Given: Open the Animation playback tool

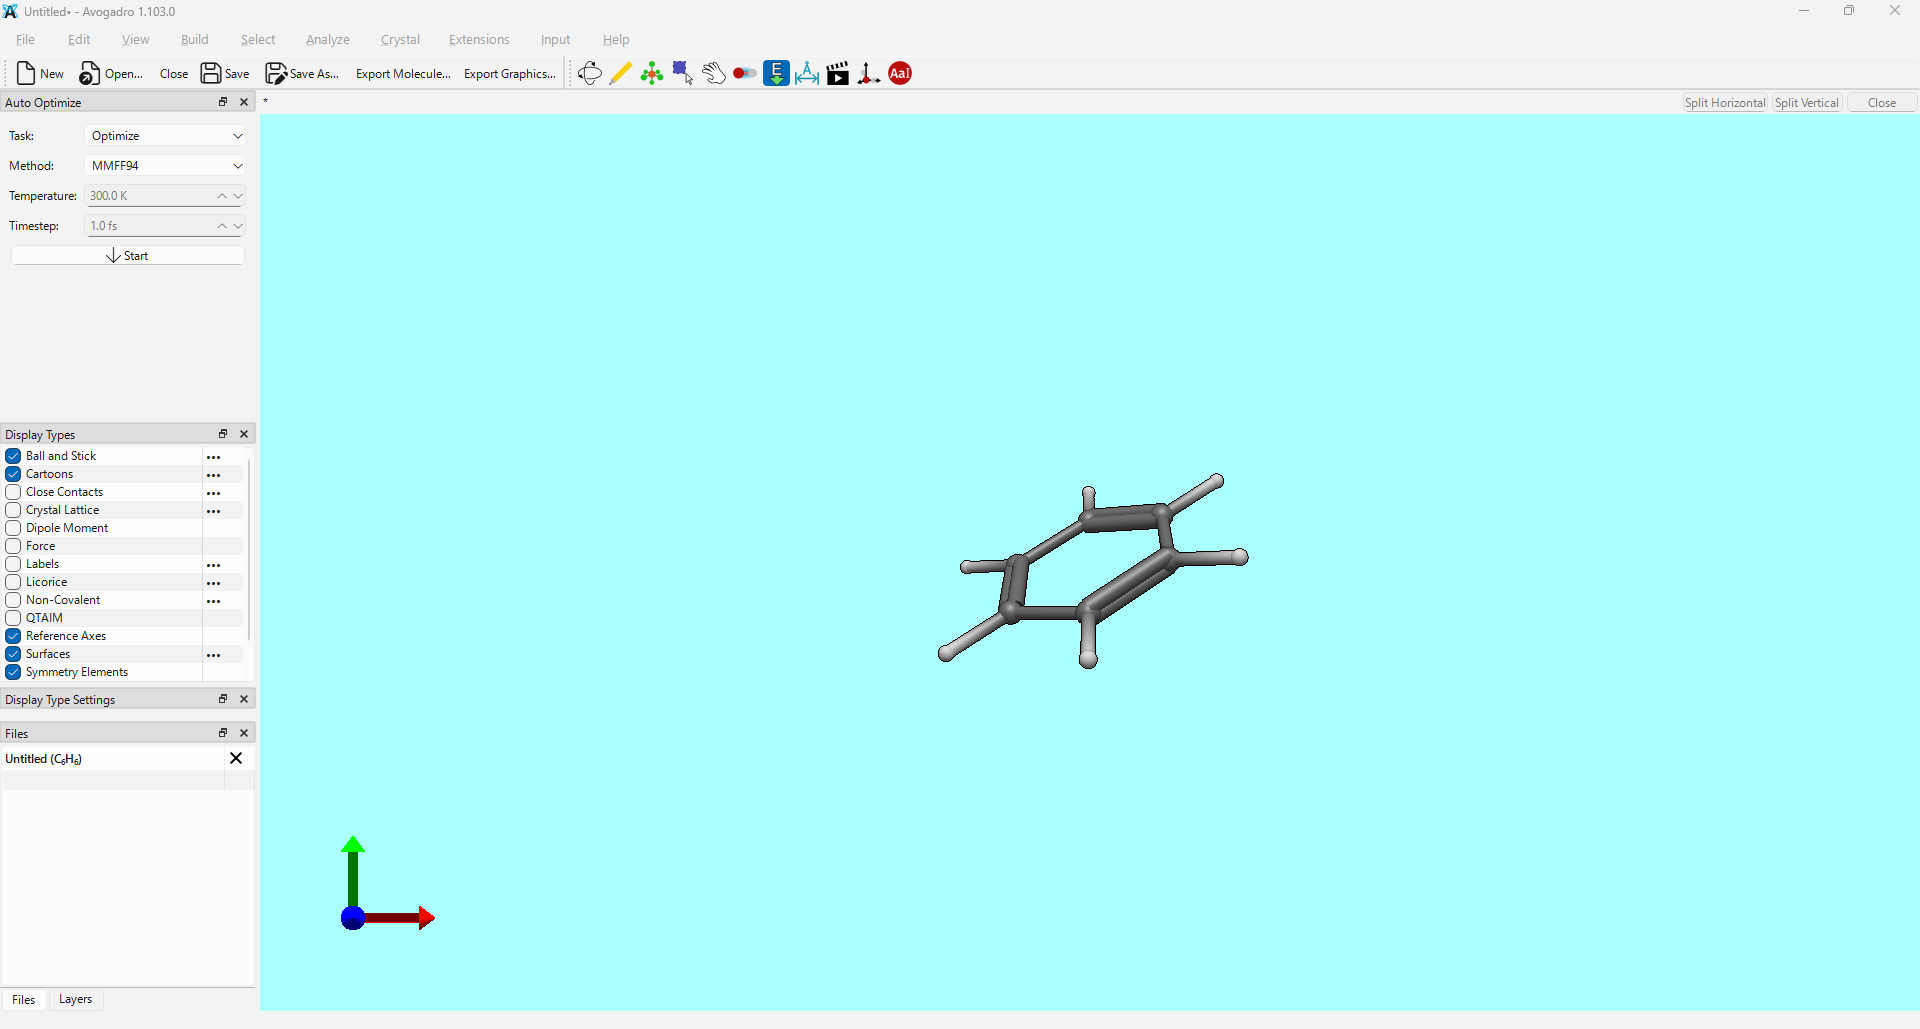Looking at the screenshot, I should [x=838, y=73].
